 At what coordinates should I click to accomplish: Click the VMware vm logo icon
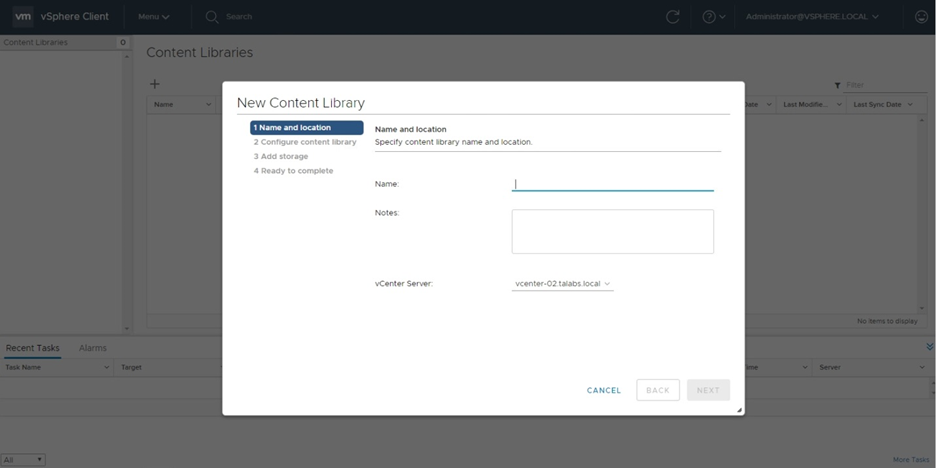23,17
